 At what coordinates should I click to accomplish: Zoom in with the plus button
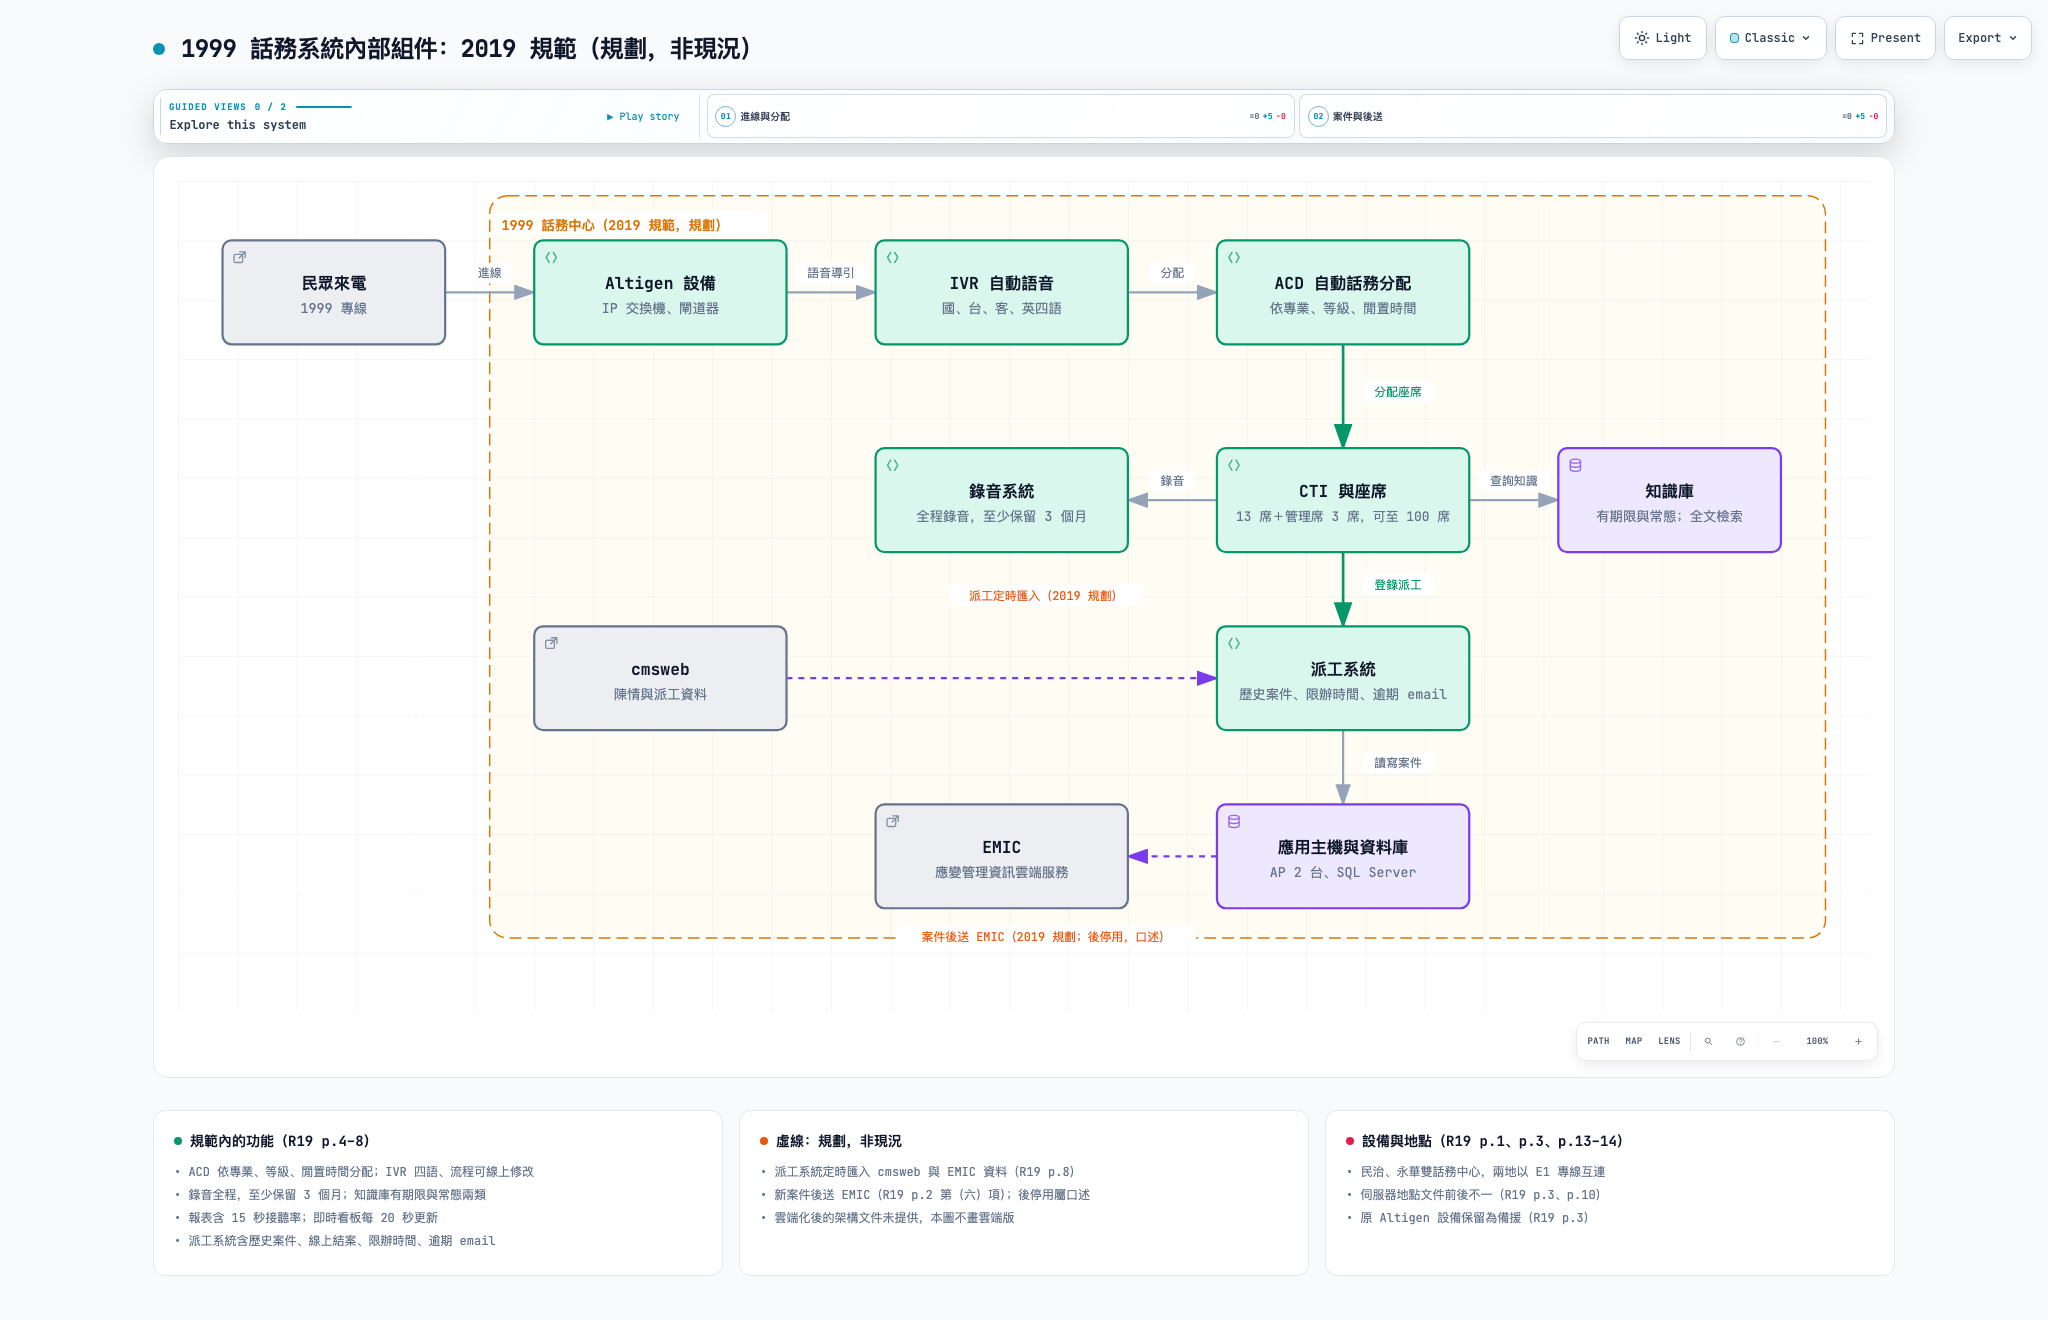[1858, 1041]
